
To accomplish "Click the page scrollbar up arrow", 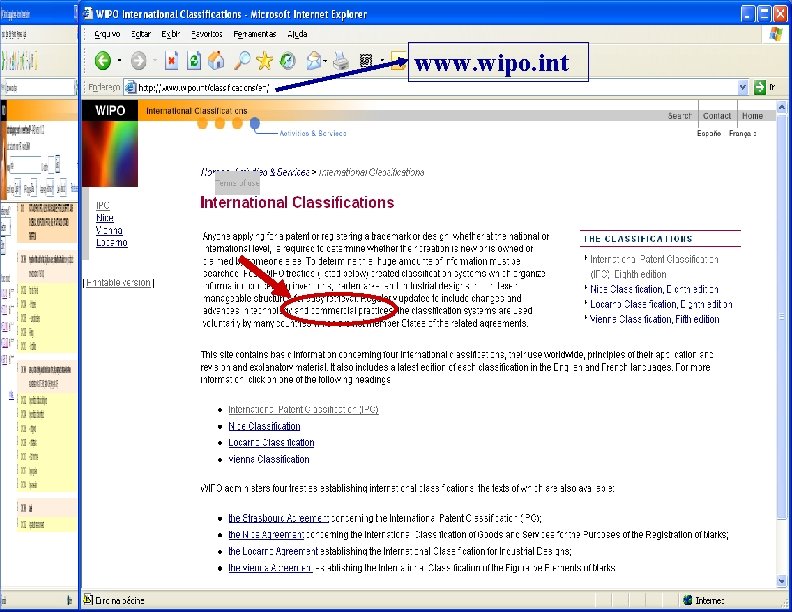I will [x=781, y=107].
